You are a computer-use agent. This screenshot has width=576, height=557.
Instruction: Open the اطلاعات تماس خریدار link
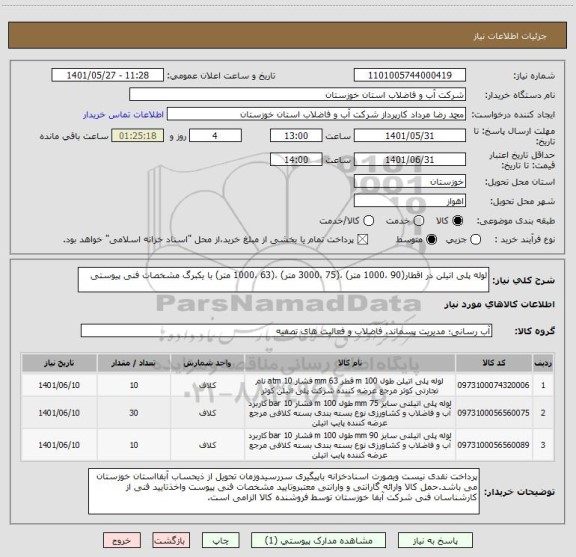[x=123, y=115]
